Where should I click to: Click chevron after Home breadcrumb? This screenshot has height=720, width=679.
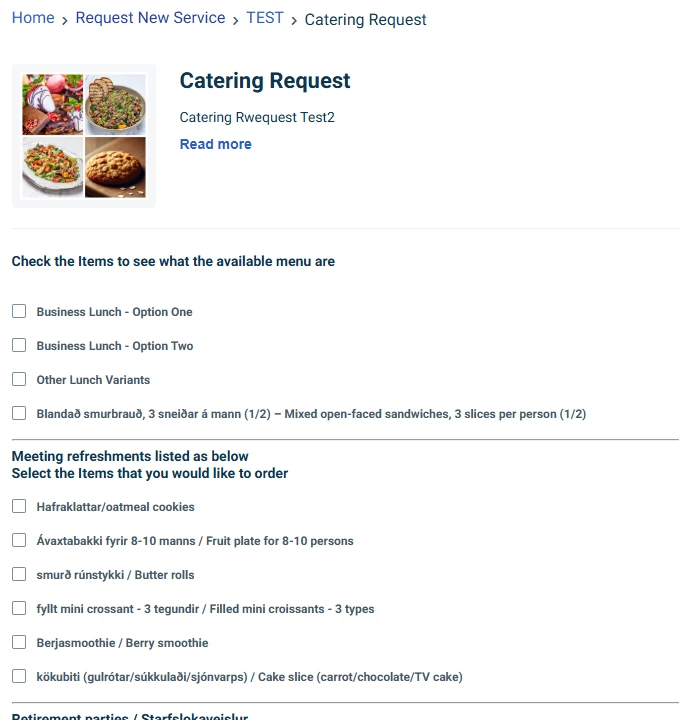coord(65,21)
